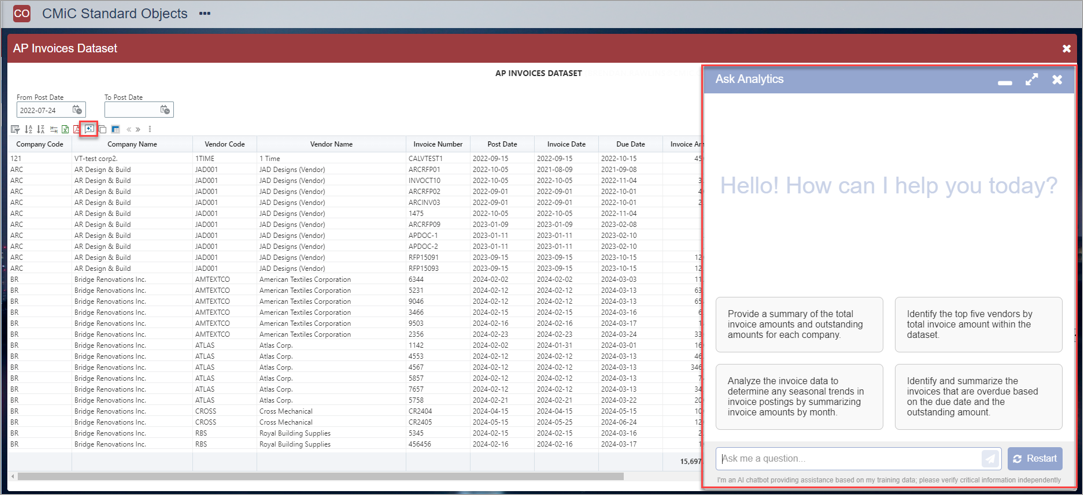The width and height of the screenshot is (1083, 495).
Task: Click the horizontal scrollbar under the table
Action: (321, 476)
